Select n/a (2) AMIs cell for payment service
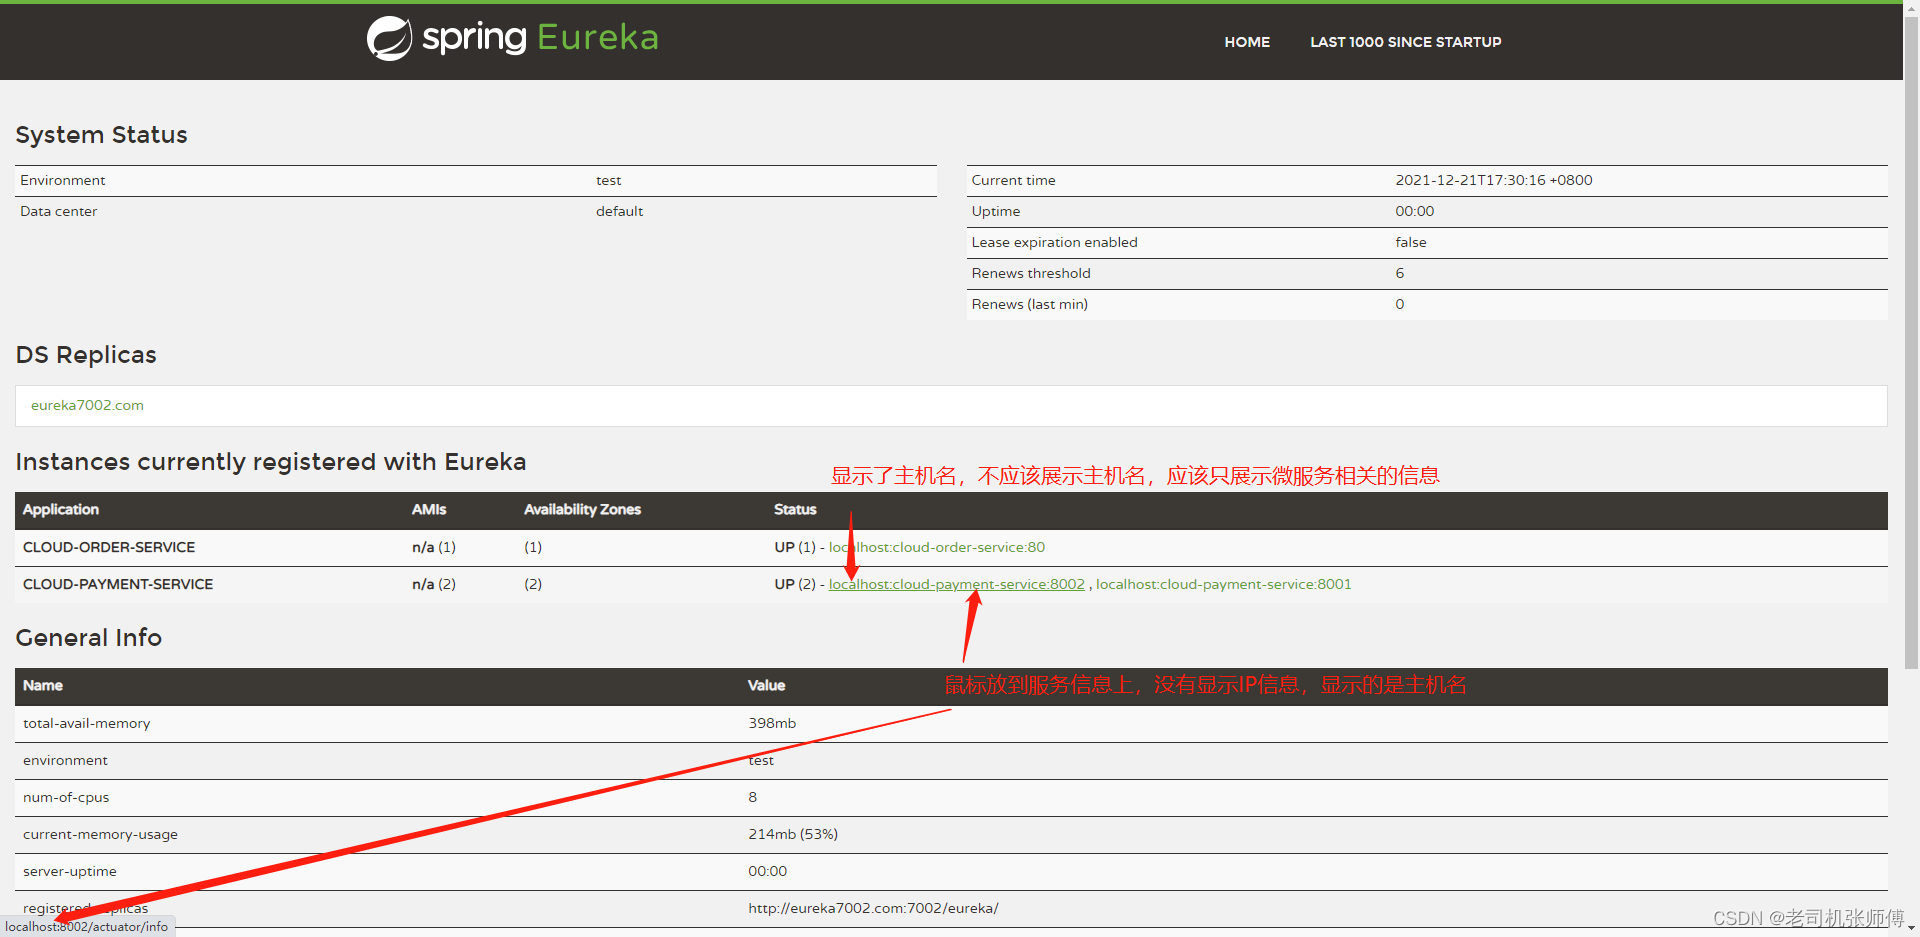This screenshot has height=937, width=1920. pos(434,584)
